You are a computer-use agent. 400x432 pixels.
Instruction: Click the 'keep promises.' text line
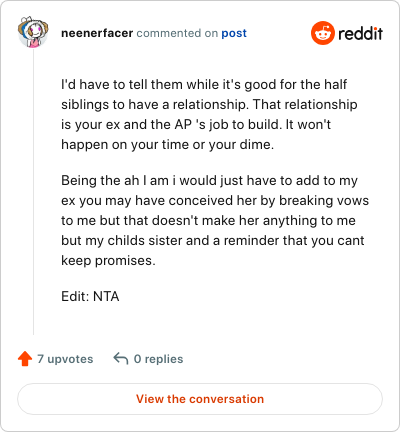tap(108, 260)
